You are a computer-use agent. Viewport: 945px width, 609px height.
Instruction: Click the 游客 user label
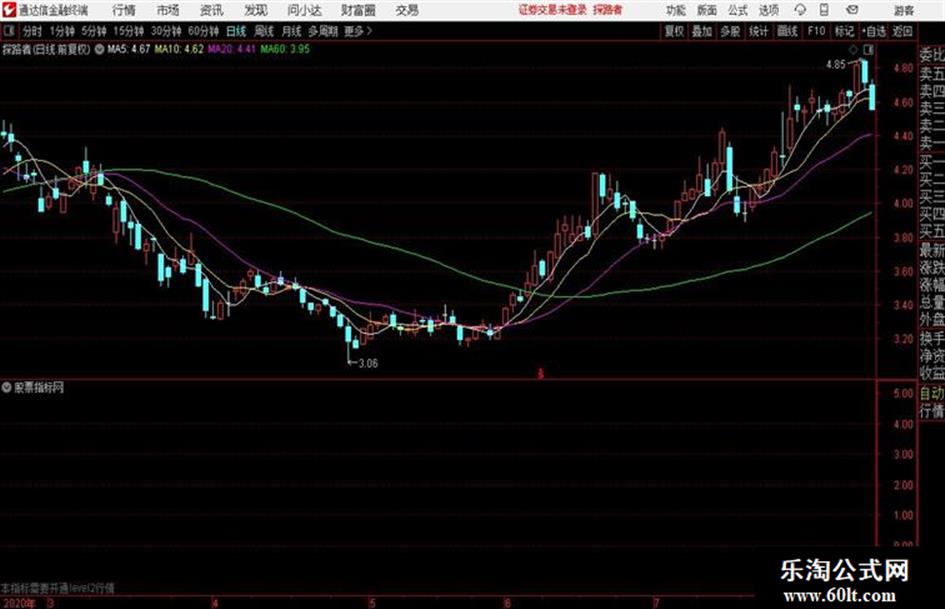click(x=904, y=10)
